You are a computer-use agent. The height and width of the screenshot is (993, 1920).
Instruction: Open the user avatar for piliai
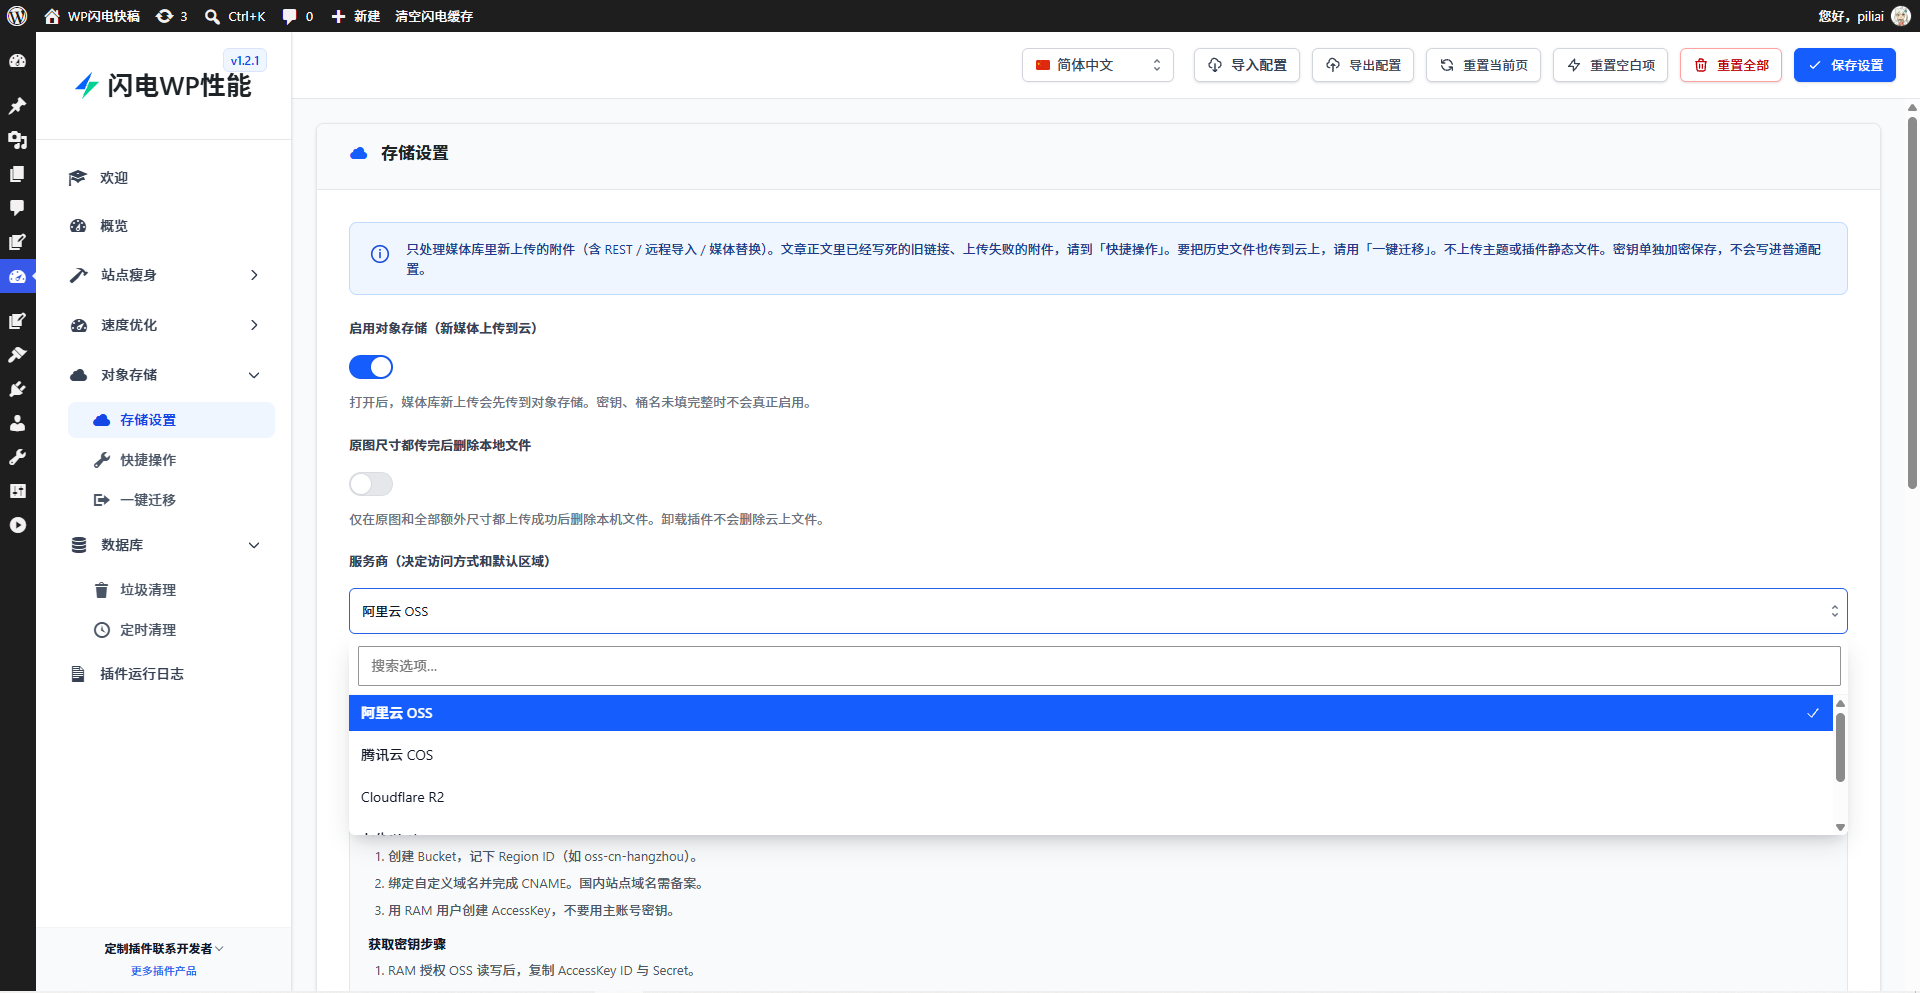click(1901, 16)
